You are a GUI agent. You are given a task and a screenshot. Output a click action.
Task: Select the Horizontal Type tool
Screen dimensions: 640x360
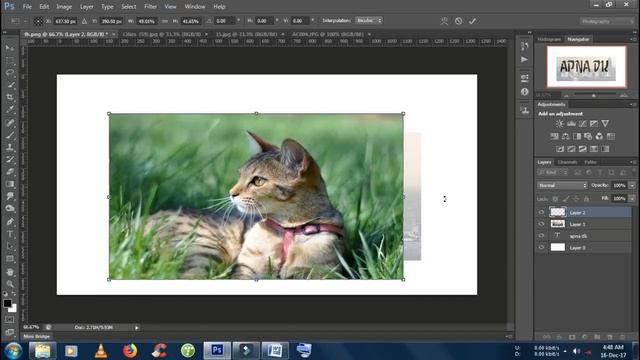click(x=10, y=234)
